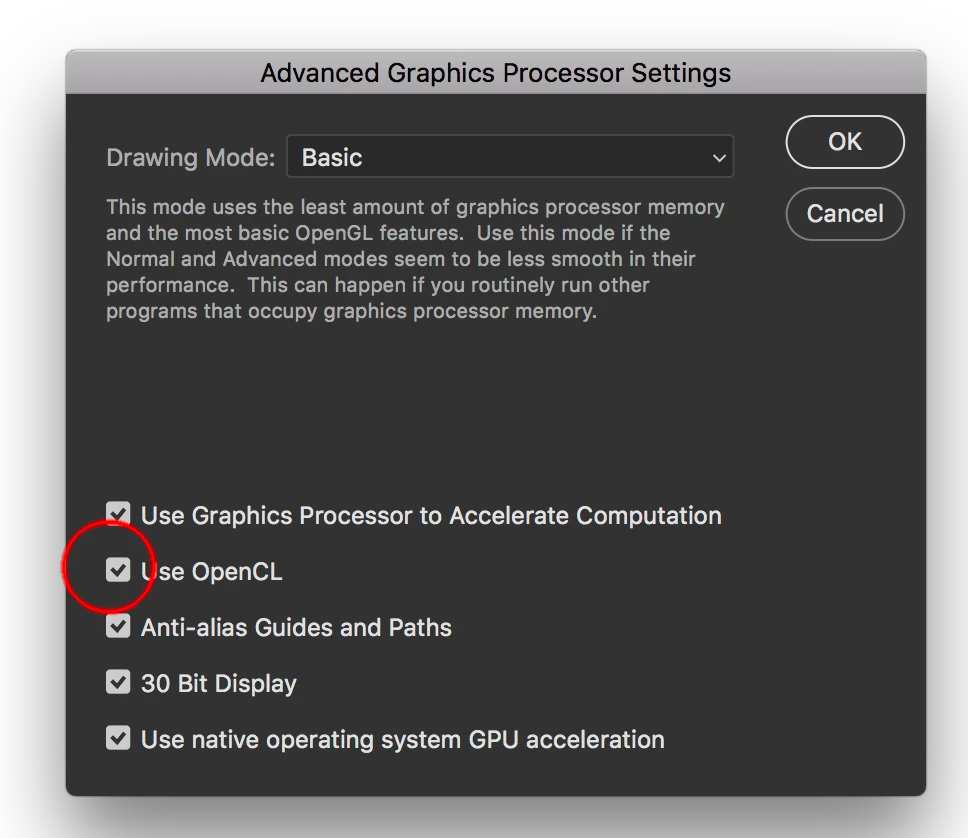968x838 pixels.
Task: Toggle the Use OpenCL checkbox
Action: click(x=119, y=571)
